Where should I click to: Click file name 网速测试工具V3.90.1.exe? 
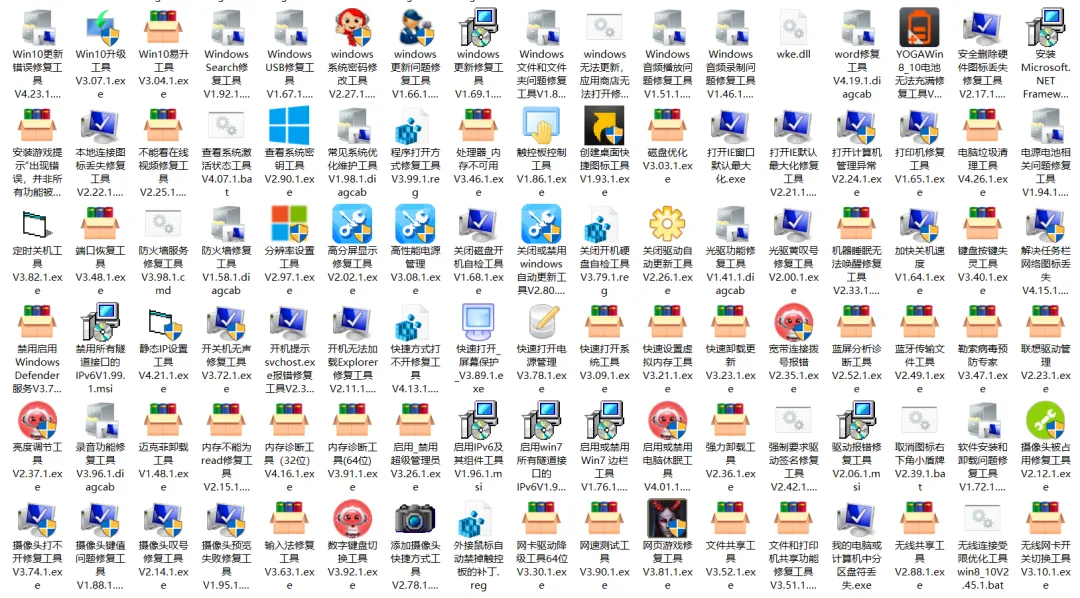(x=604, y=566)
